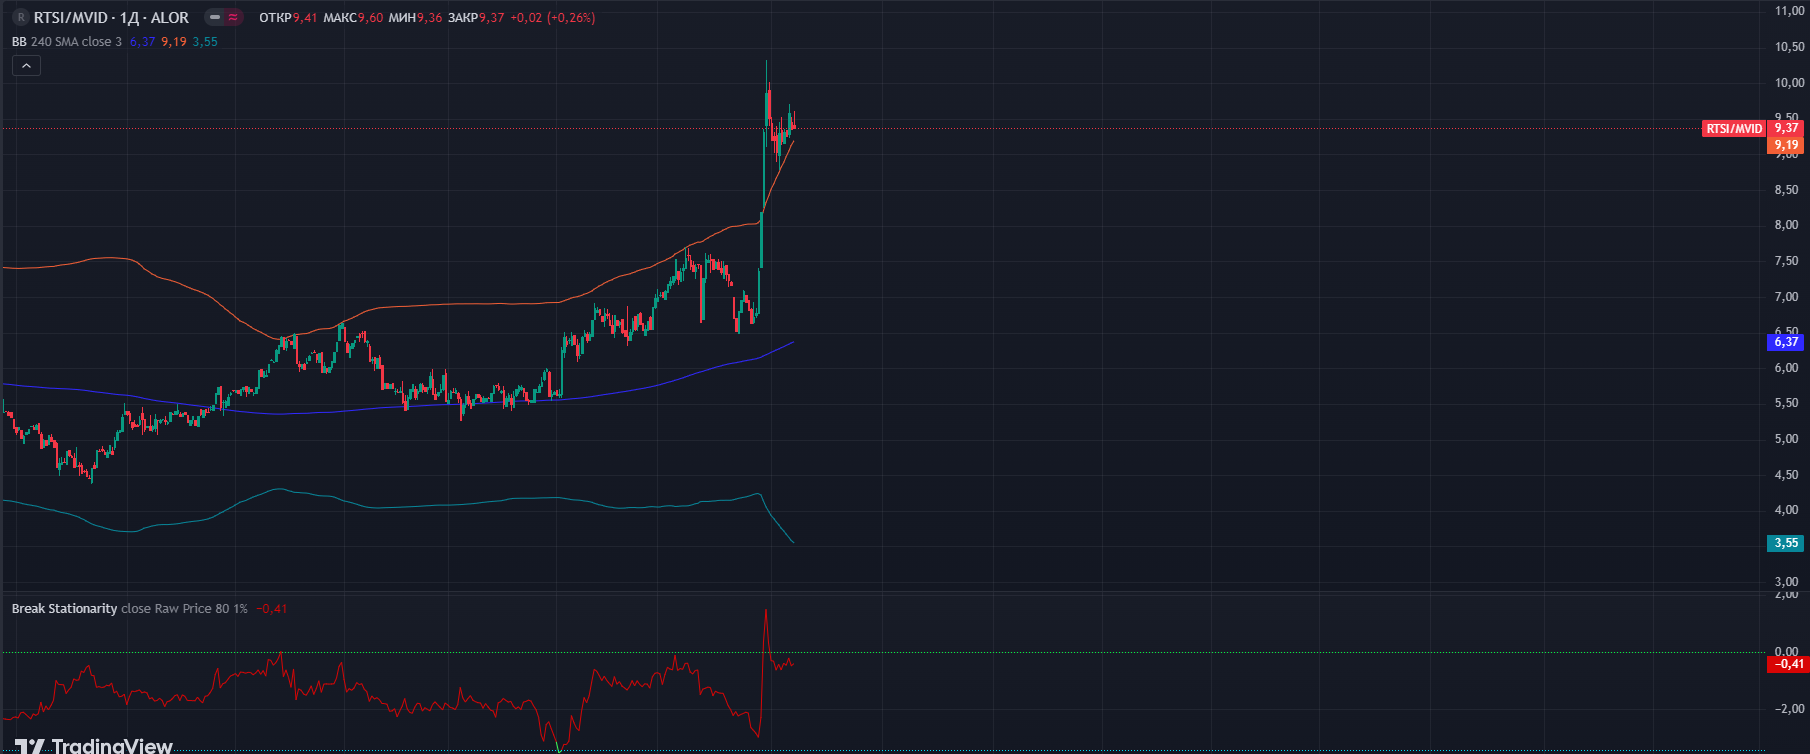Click the red RTSI/MVID price label on the scale
The width and height of the screenshot is (1810, 754).
pos(1734,128)
